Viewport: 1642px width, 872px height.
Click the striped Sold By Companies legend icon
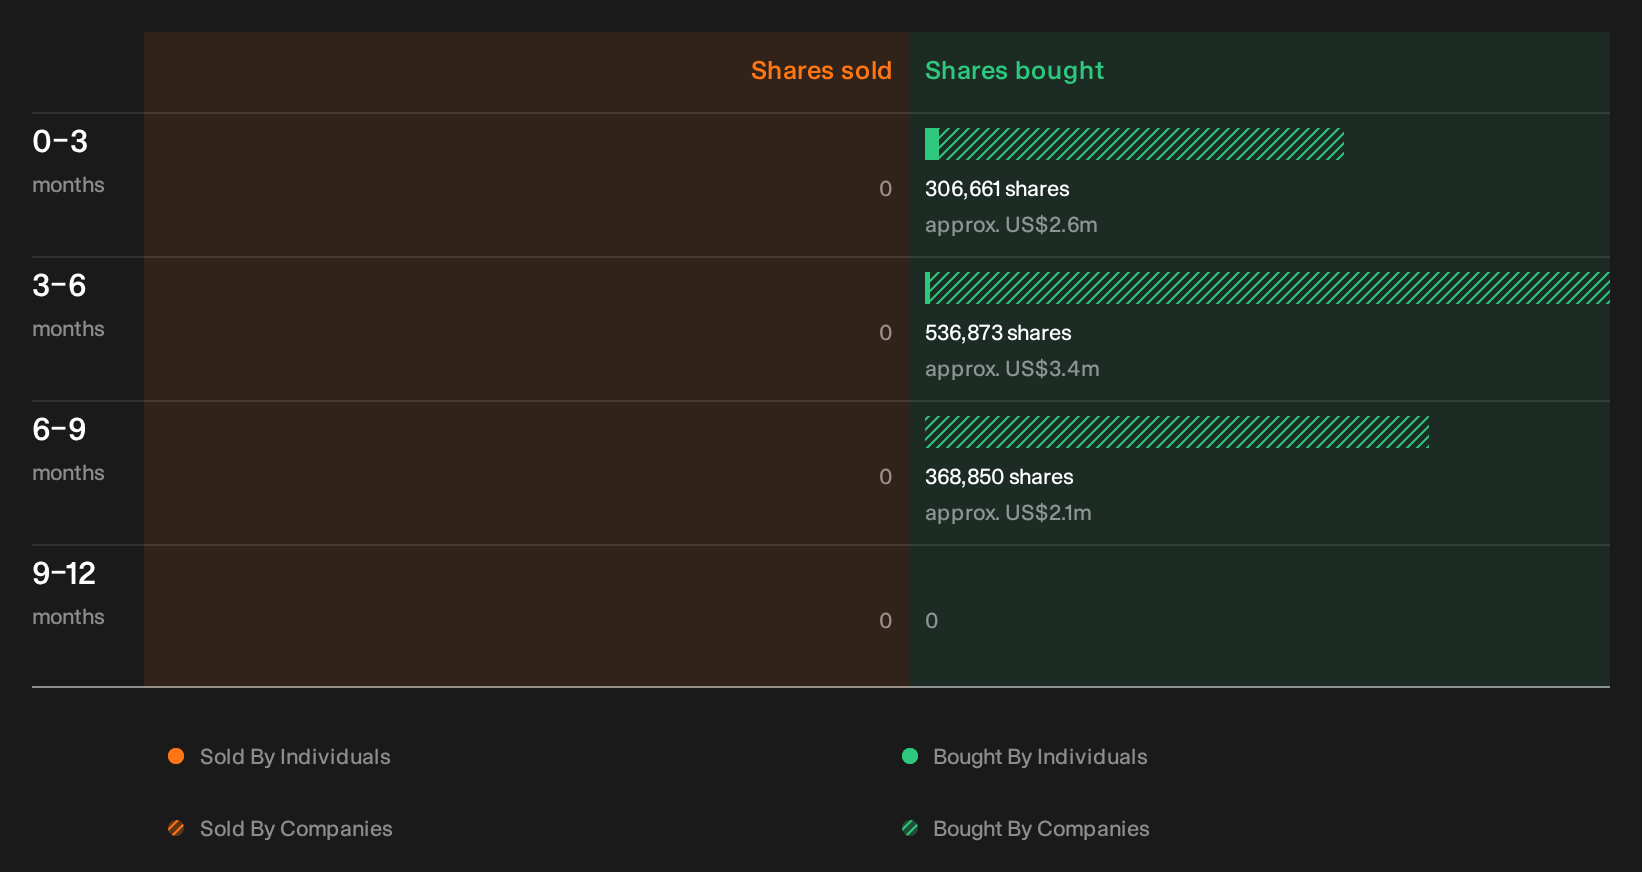coord(176,828)
